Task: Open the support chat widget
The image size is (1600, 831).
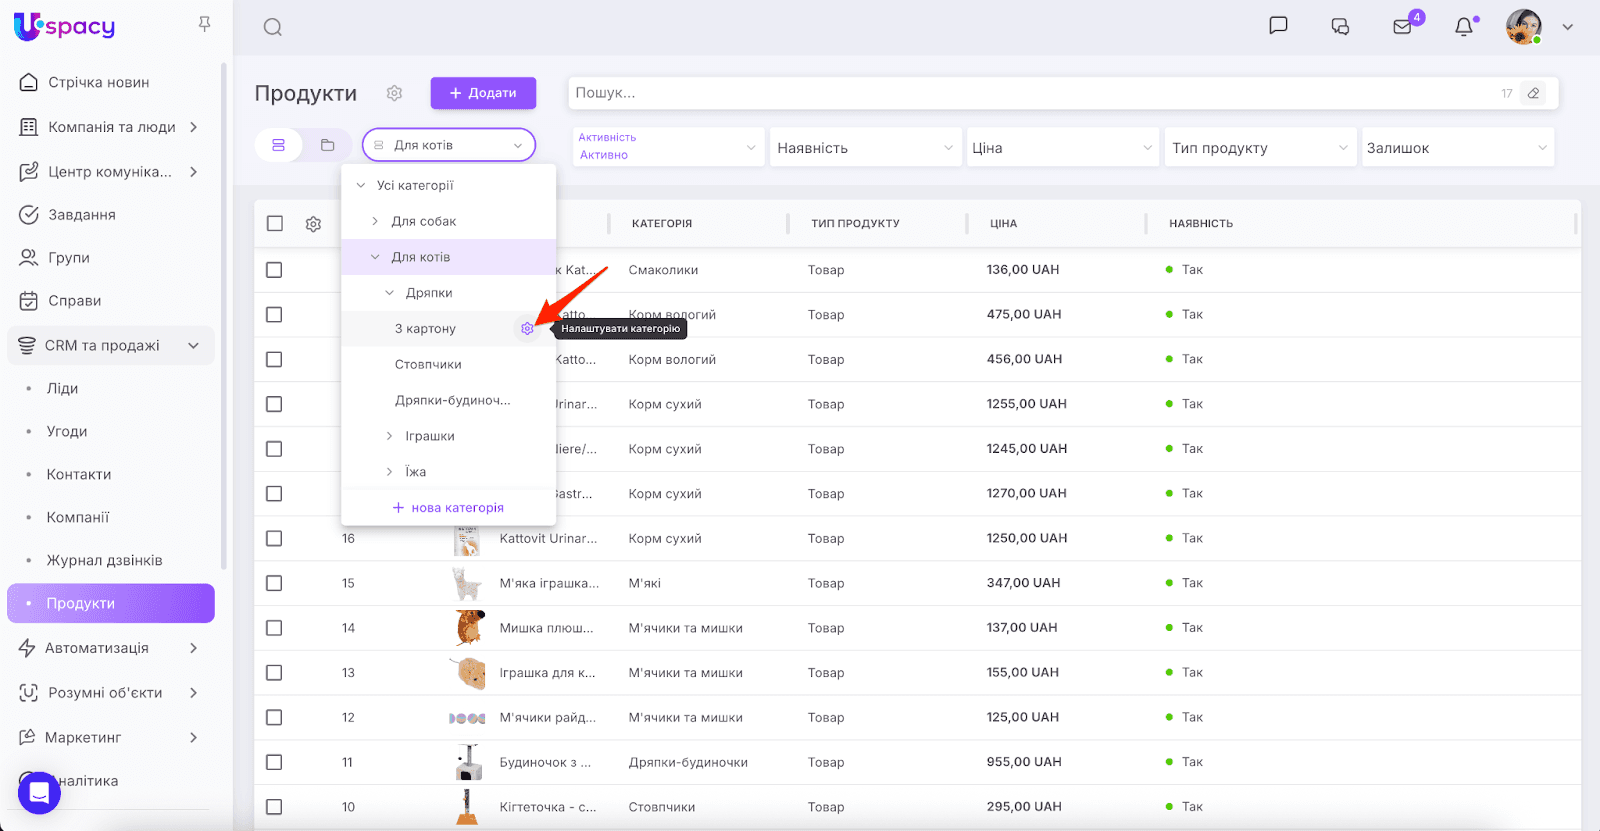Action: point(39,793)
